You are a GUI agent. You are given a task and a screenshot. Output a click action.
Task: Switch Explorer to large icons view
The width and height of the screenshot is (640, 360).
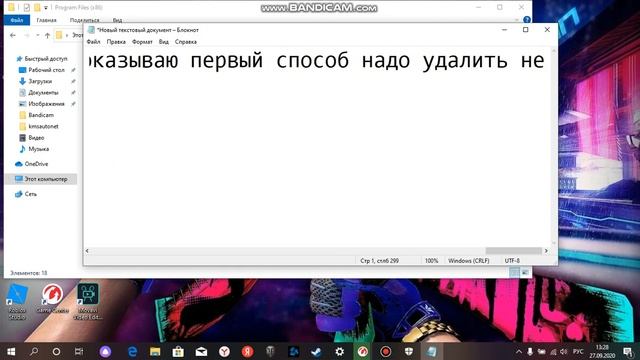(x=525, y=272)
